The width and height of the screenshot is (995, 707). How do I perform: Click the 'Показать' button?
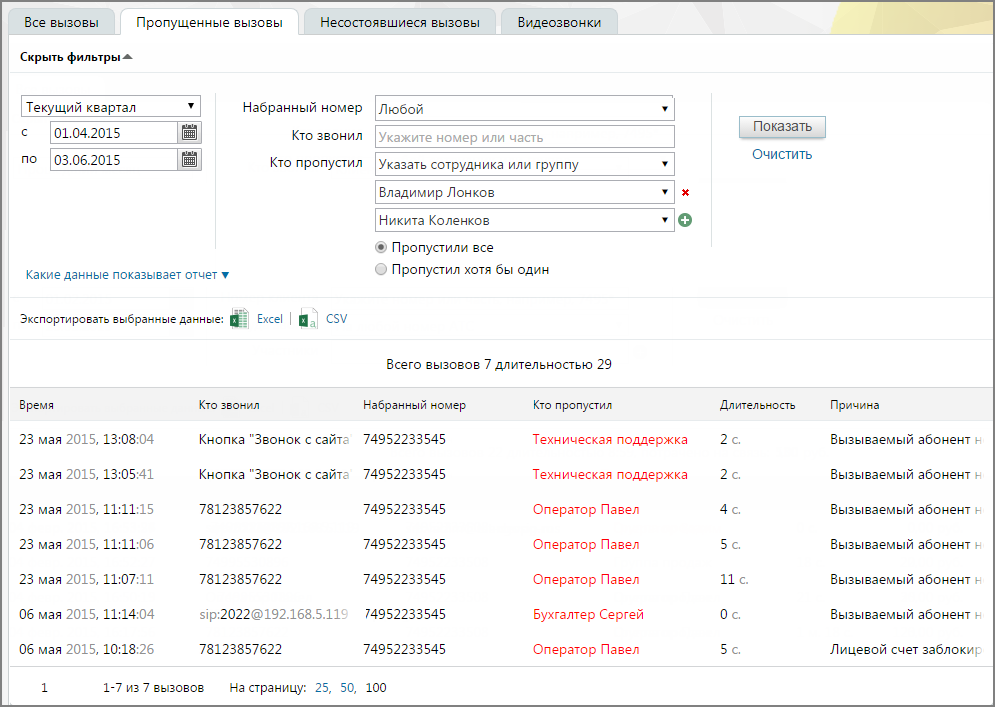tap(782, 126)
